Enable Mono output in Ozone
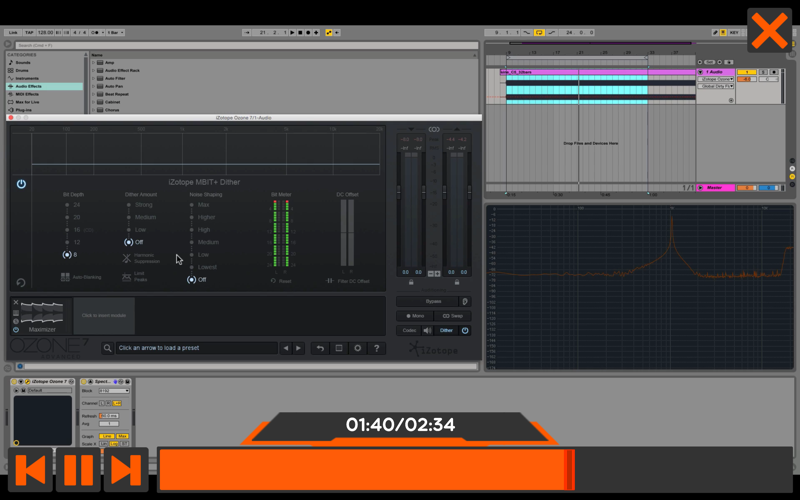Image resolution: width=800 pixels, height=500 pixels. (415, 316)
